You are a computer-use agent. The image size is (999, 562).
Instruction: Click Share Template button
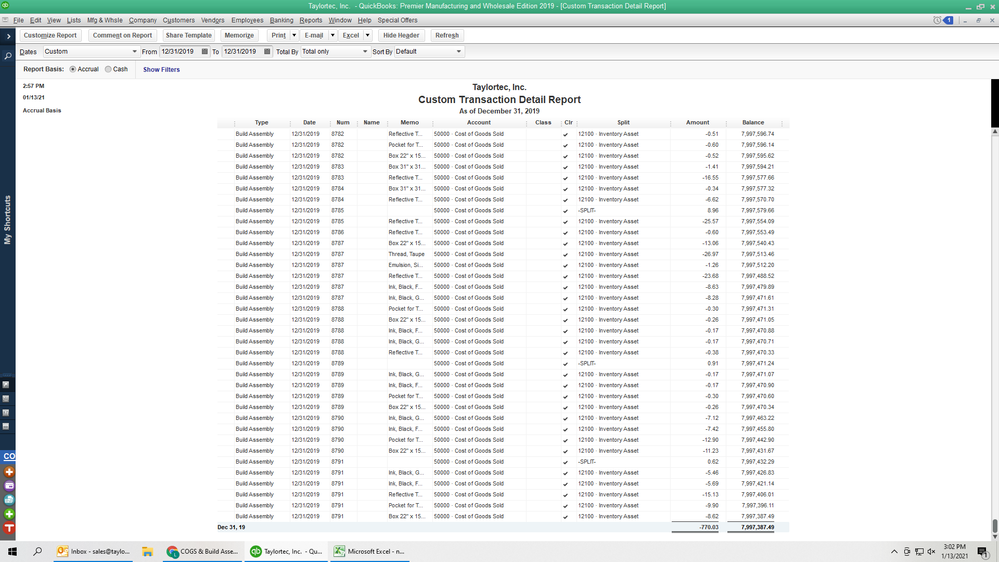(x=189, y=36)
